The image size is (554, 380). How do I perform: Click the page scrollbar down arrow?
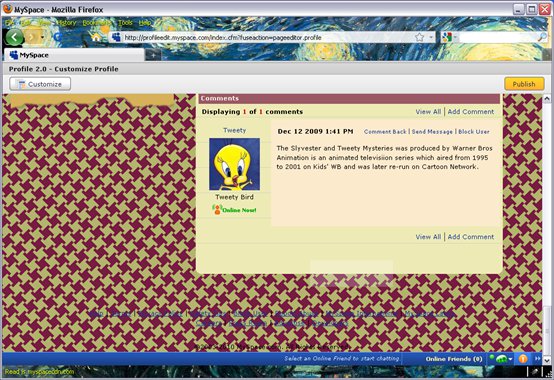click(x=547, y=360)
